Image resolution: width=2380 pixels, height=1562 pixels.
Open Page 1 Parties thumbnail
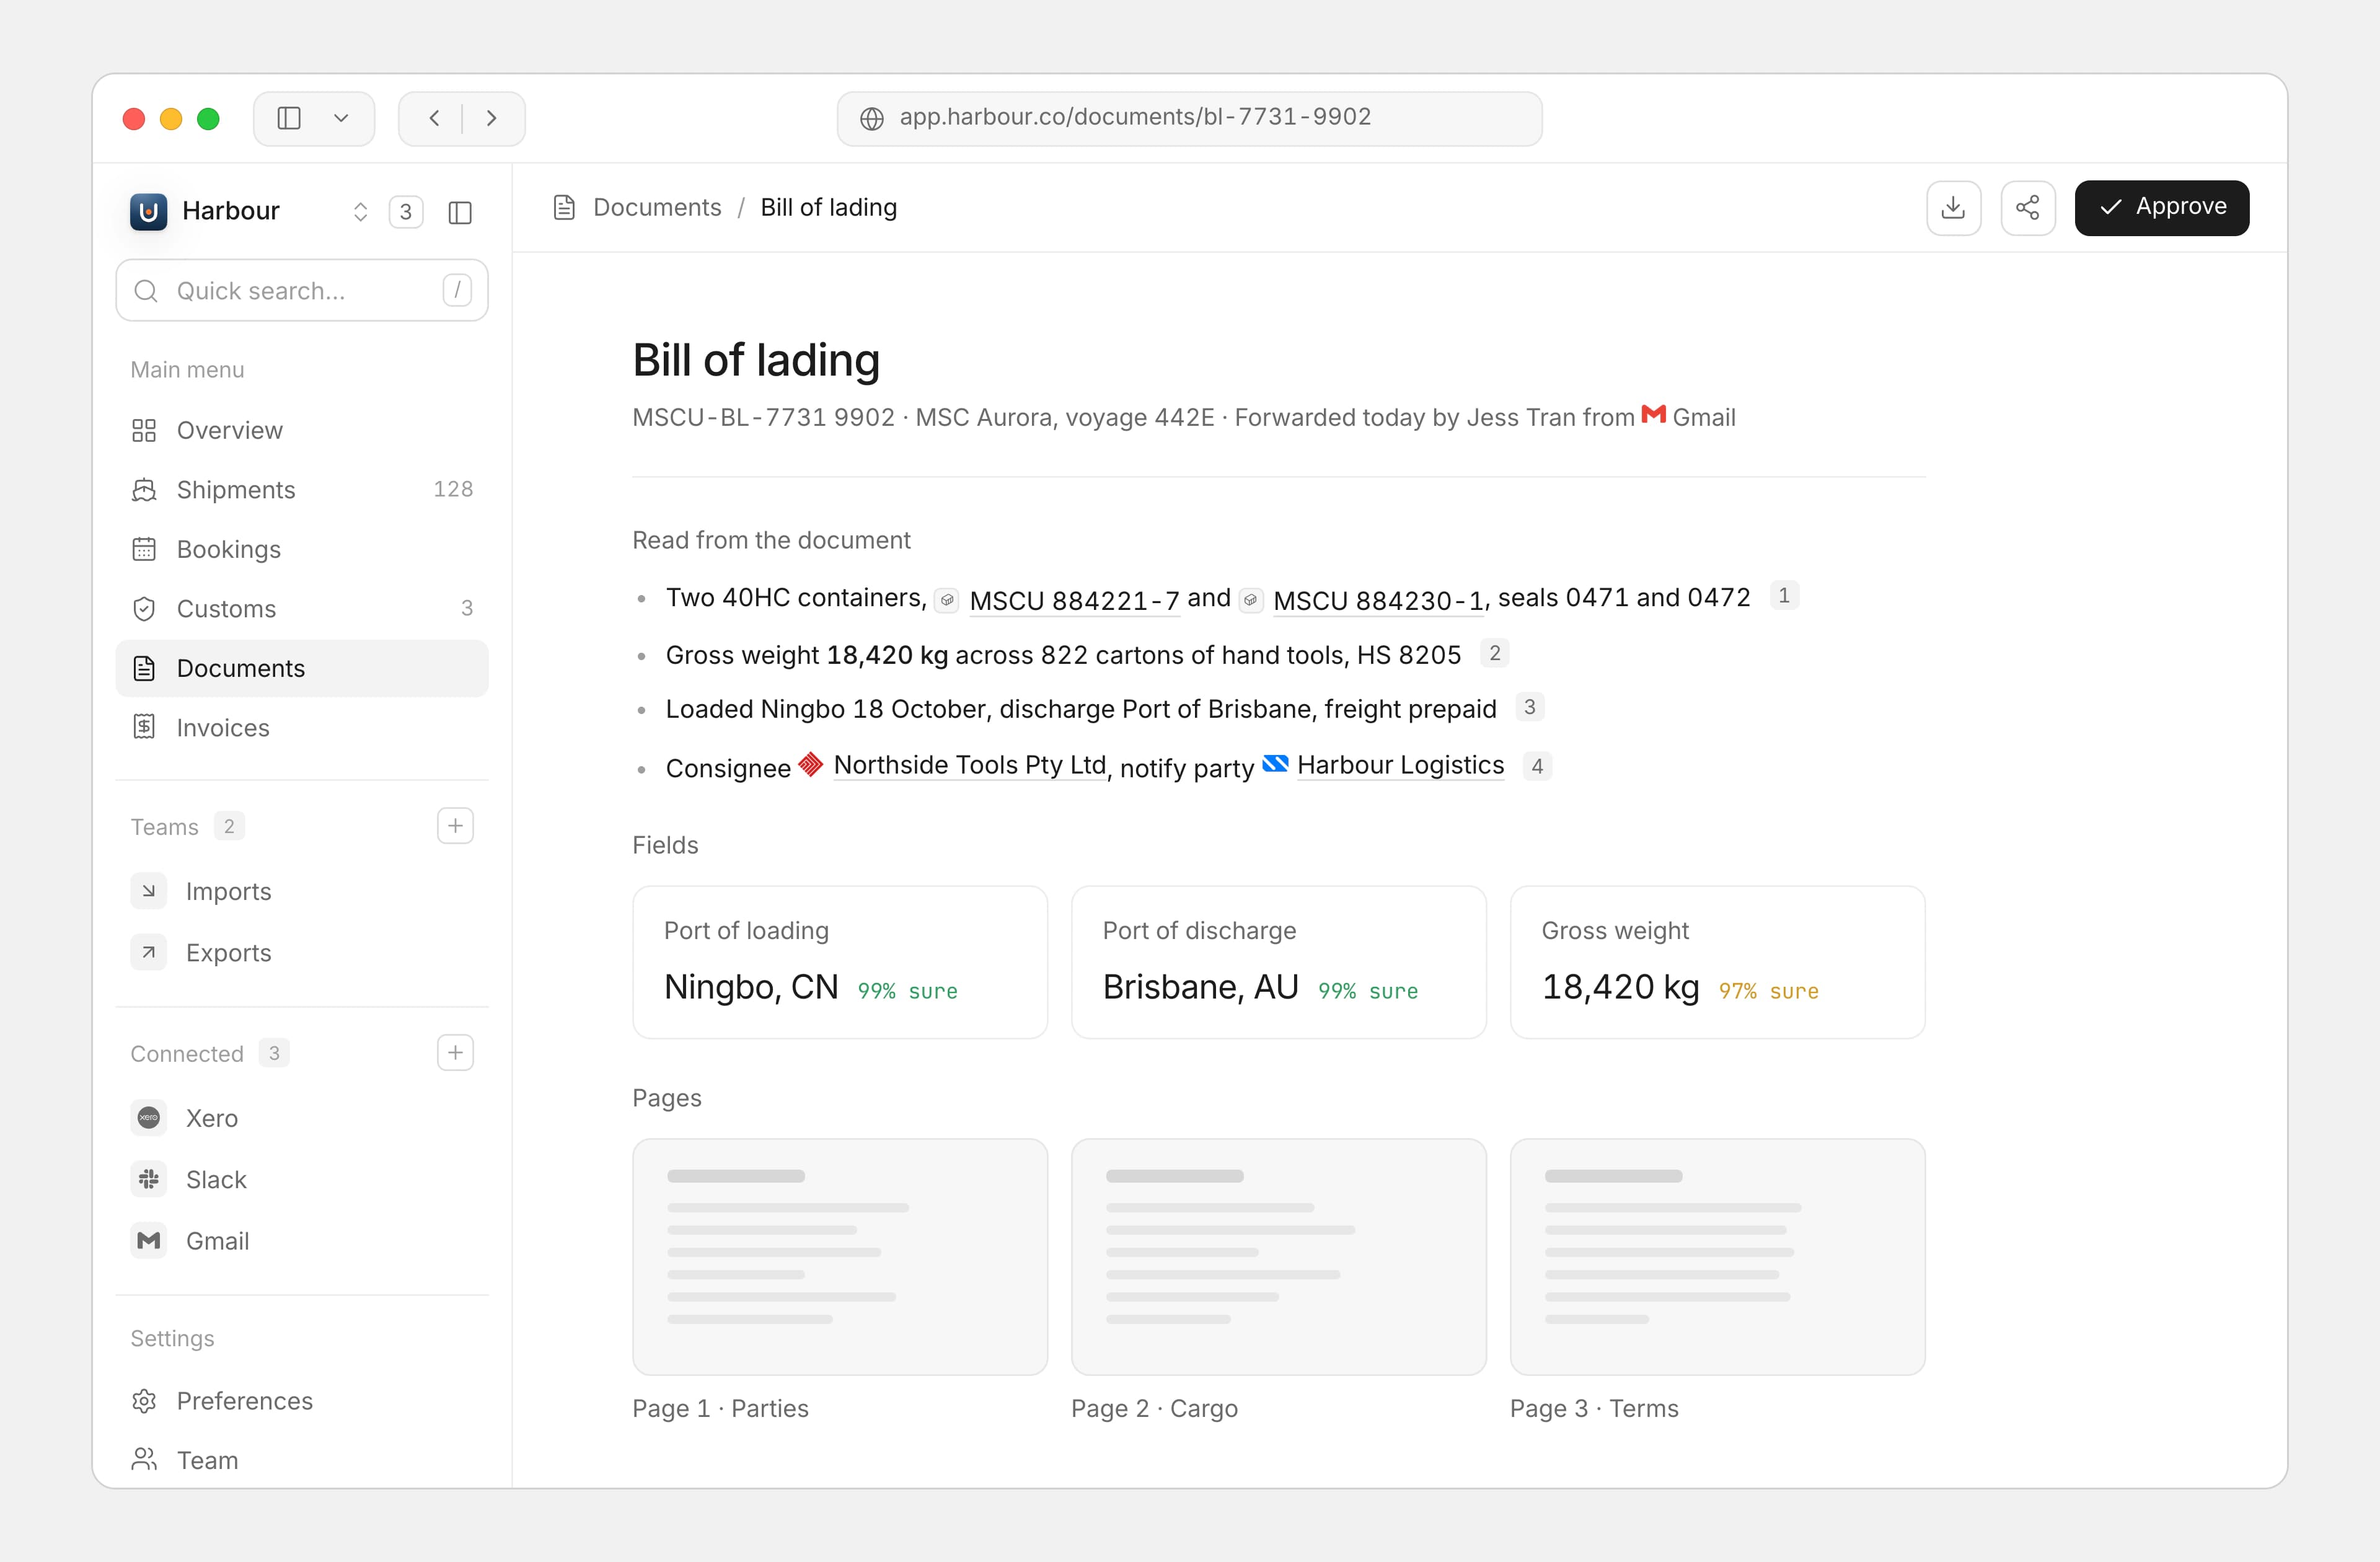[x=840, y=1256]
